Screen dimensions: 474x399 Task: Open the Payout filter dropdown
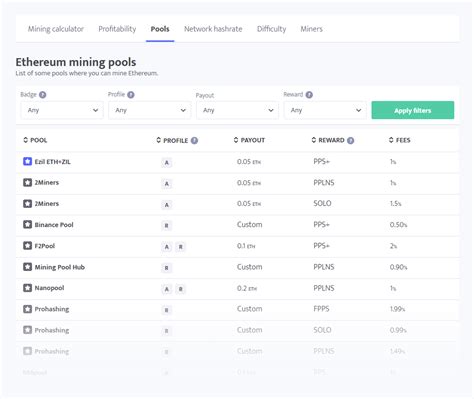(x=237, y=110)
